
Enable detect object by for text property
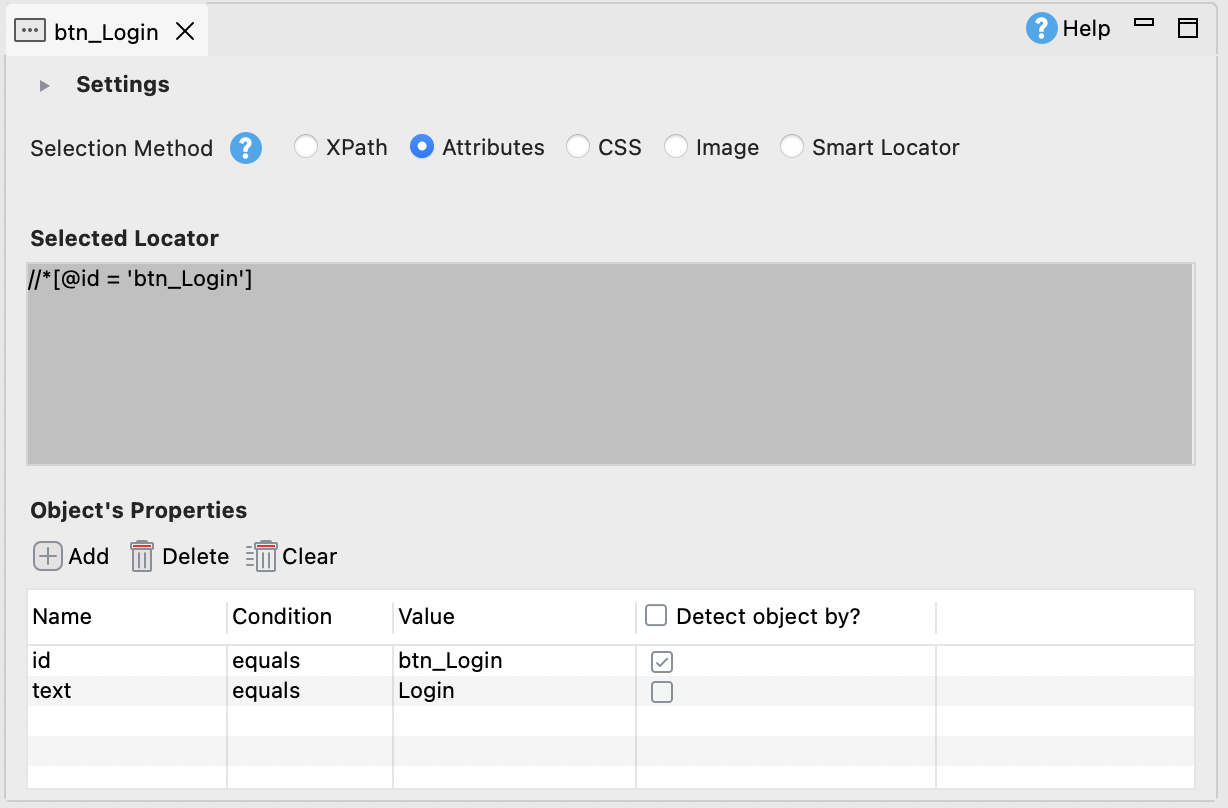(x=662, y=691)
